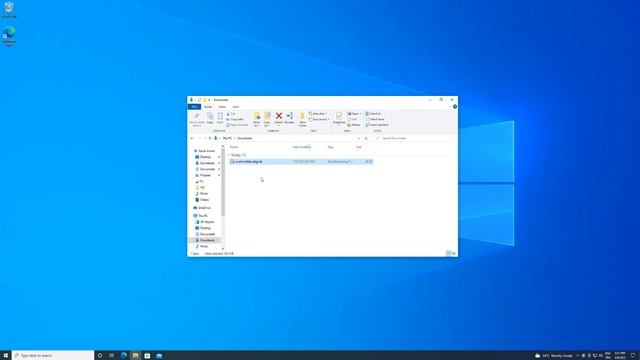Select This PC in the navigation pane
This screenshot has width=640, height=360.
[201, 216]
